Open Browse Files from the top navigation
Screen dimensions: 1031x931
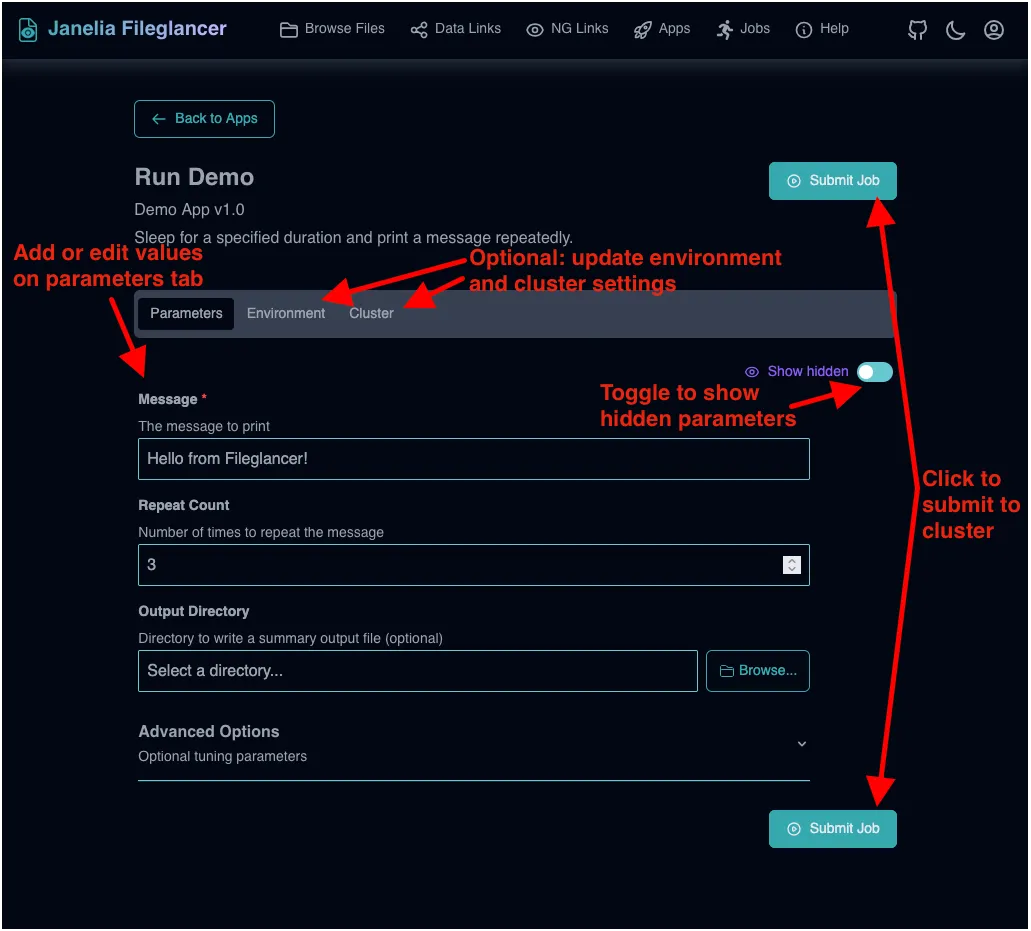(331, 29)
